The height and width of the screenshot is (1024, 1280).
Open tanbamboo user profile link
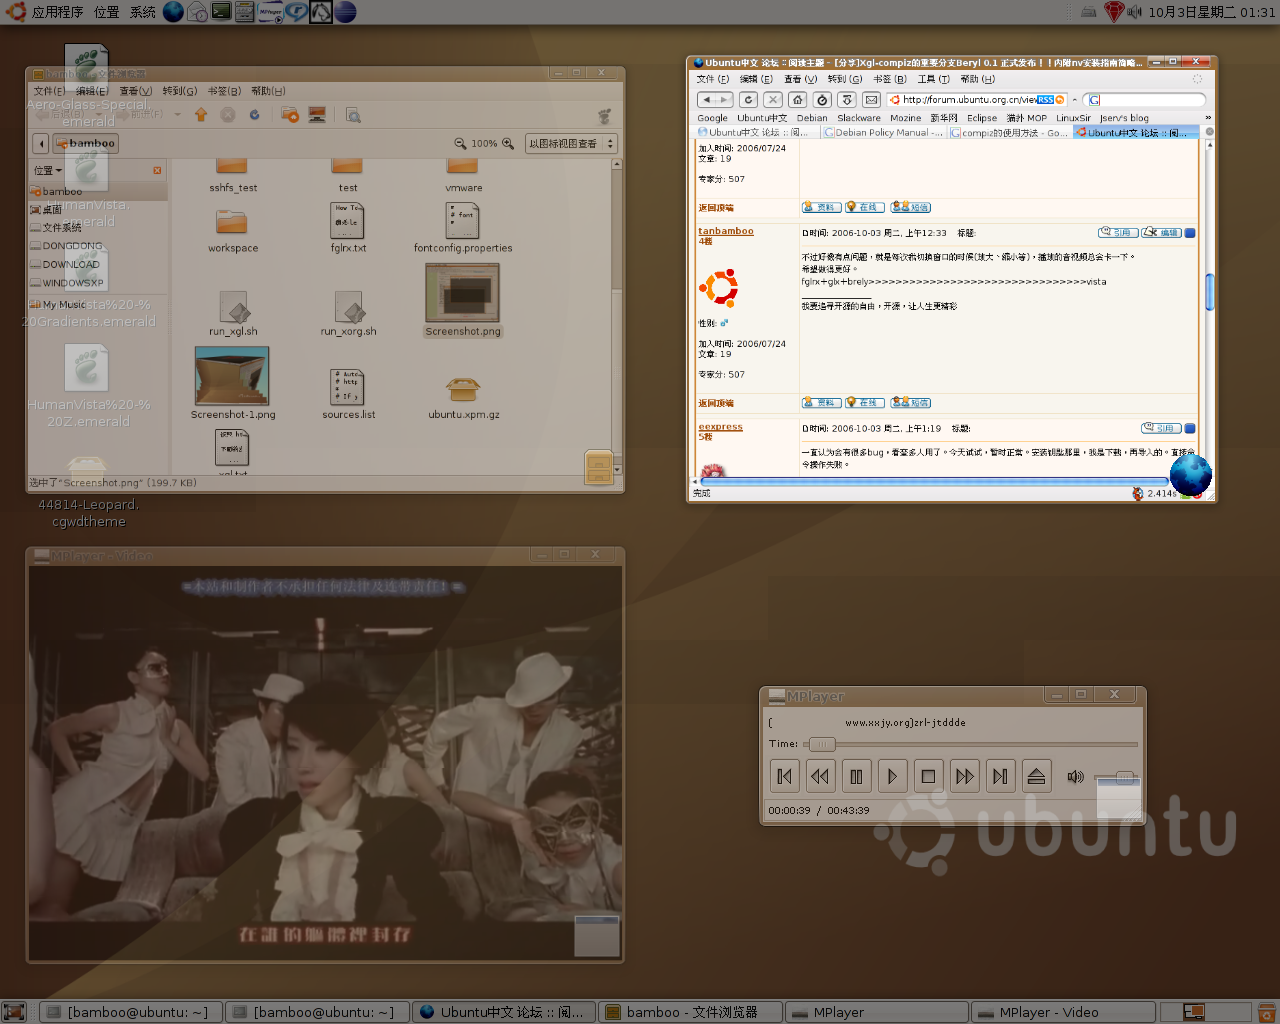726,231
